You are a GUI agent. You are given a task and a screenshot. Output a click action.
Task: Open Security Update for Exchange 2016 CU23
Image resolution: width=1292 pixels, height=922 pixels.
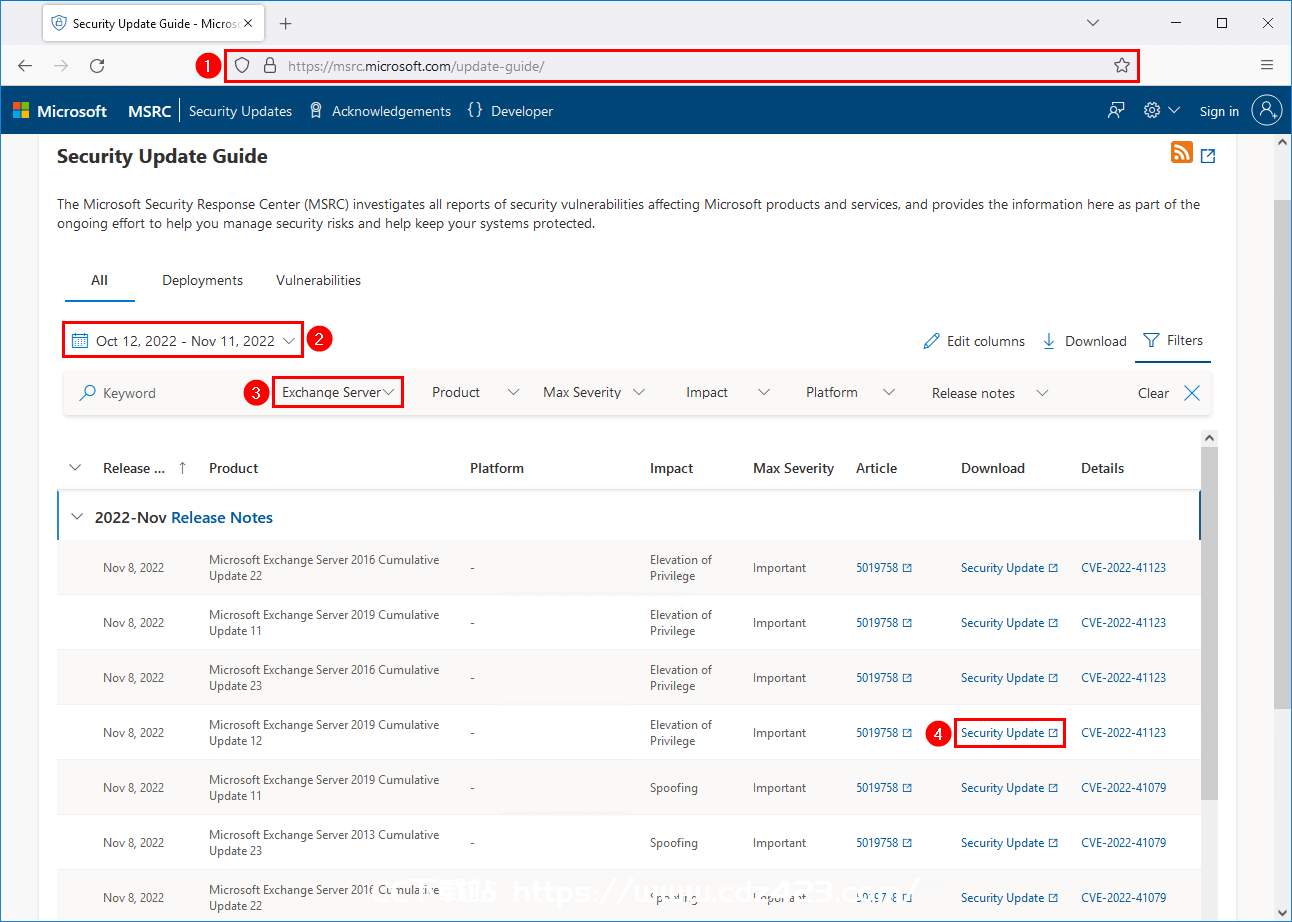click(x=1009, y=678)
